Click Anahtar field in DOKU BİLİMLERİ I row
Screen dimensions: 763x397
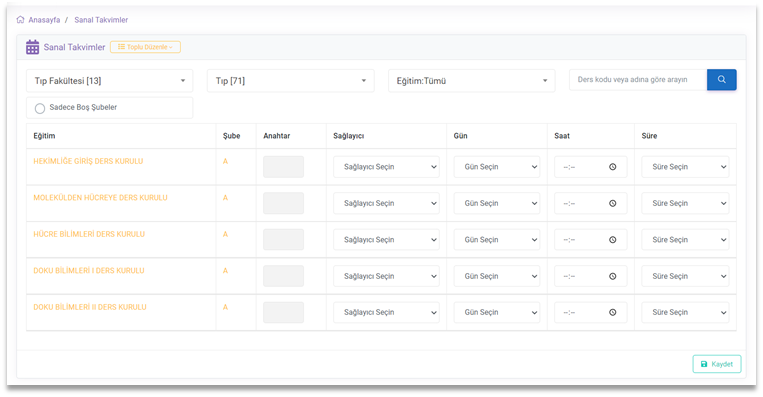[283, 276]
